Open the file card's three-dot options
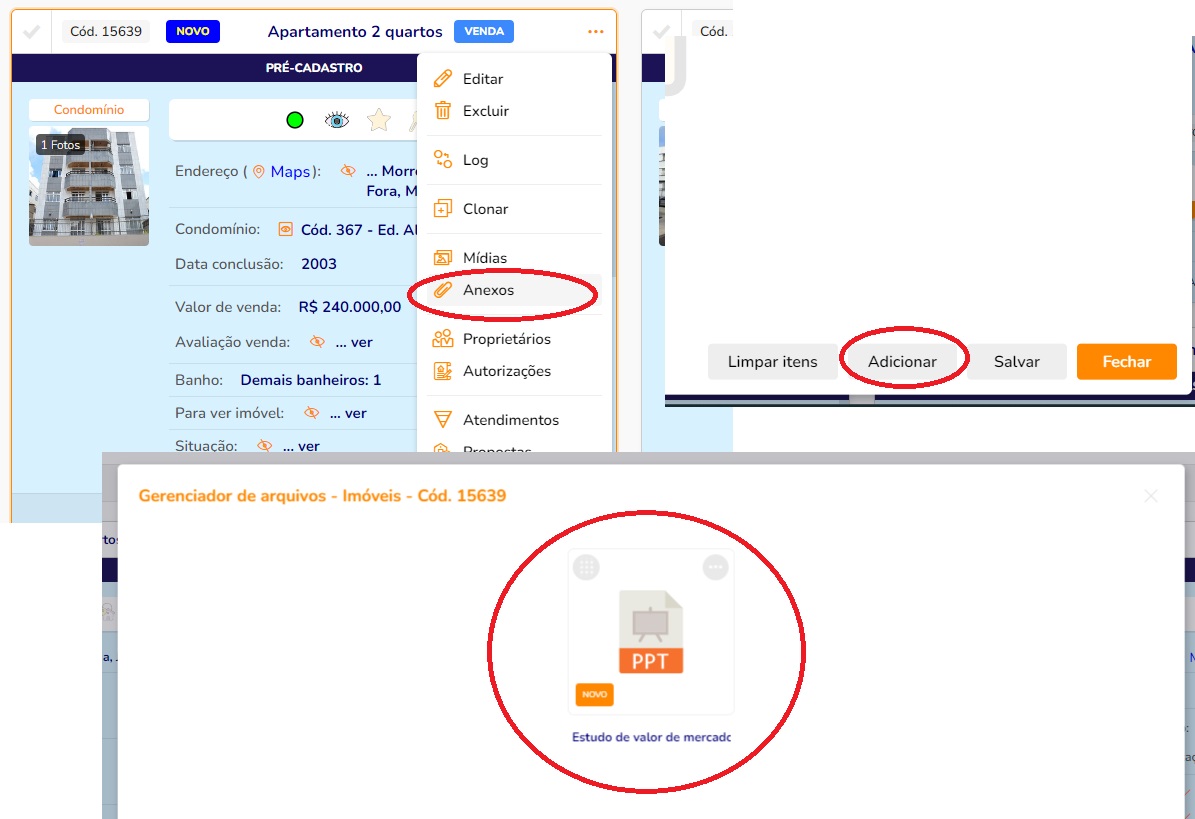This screenshot has width=1195, height=819. 715,568
